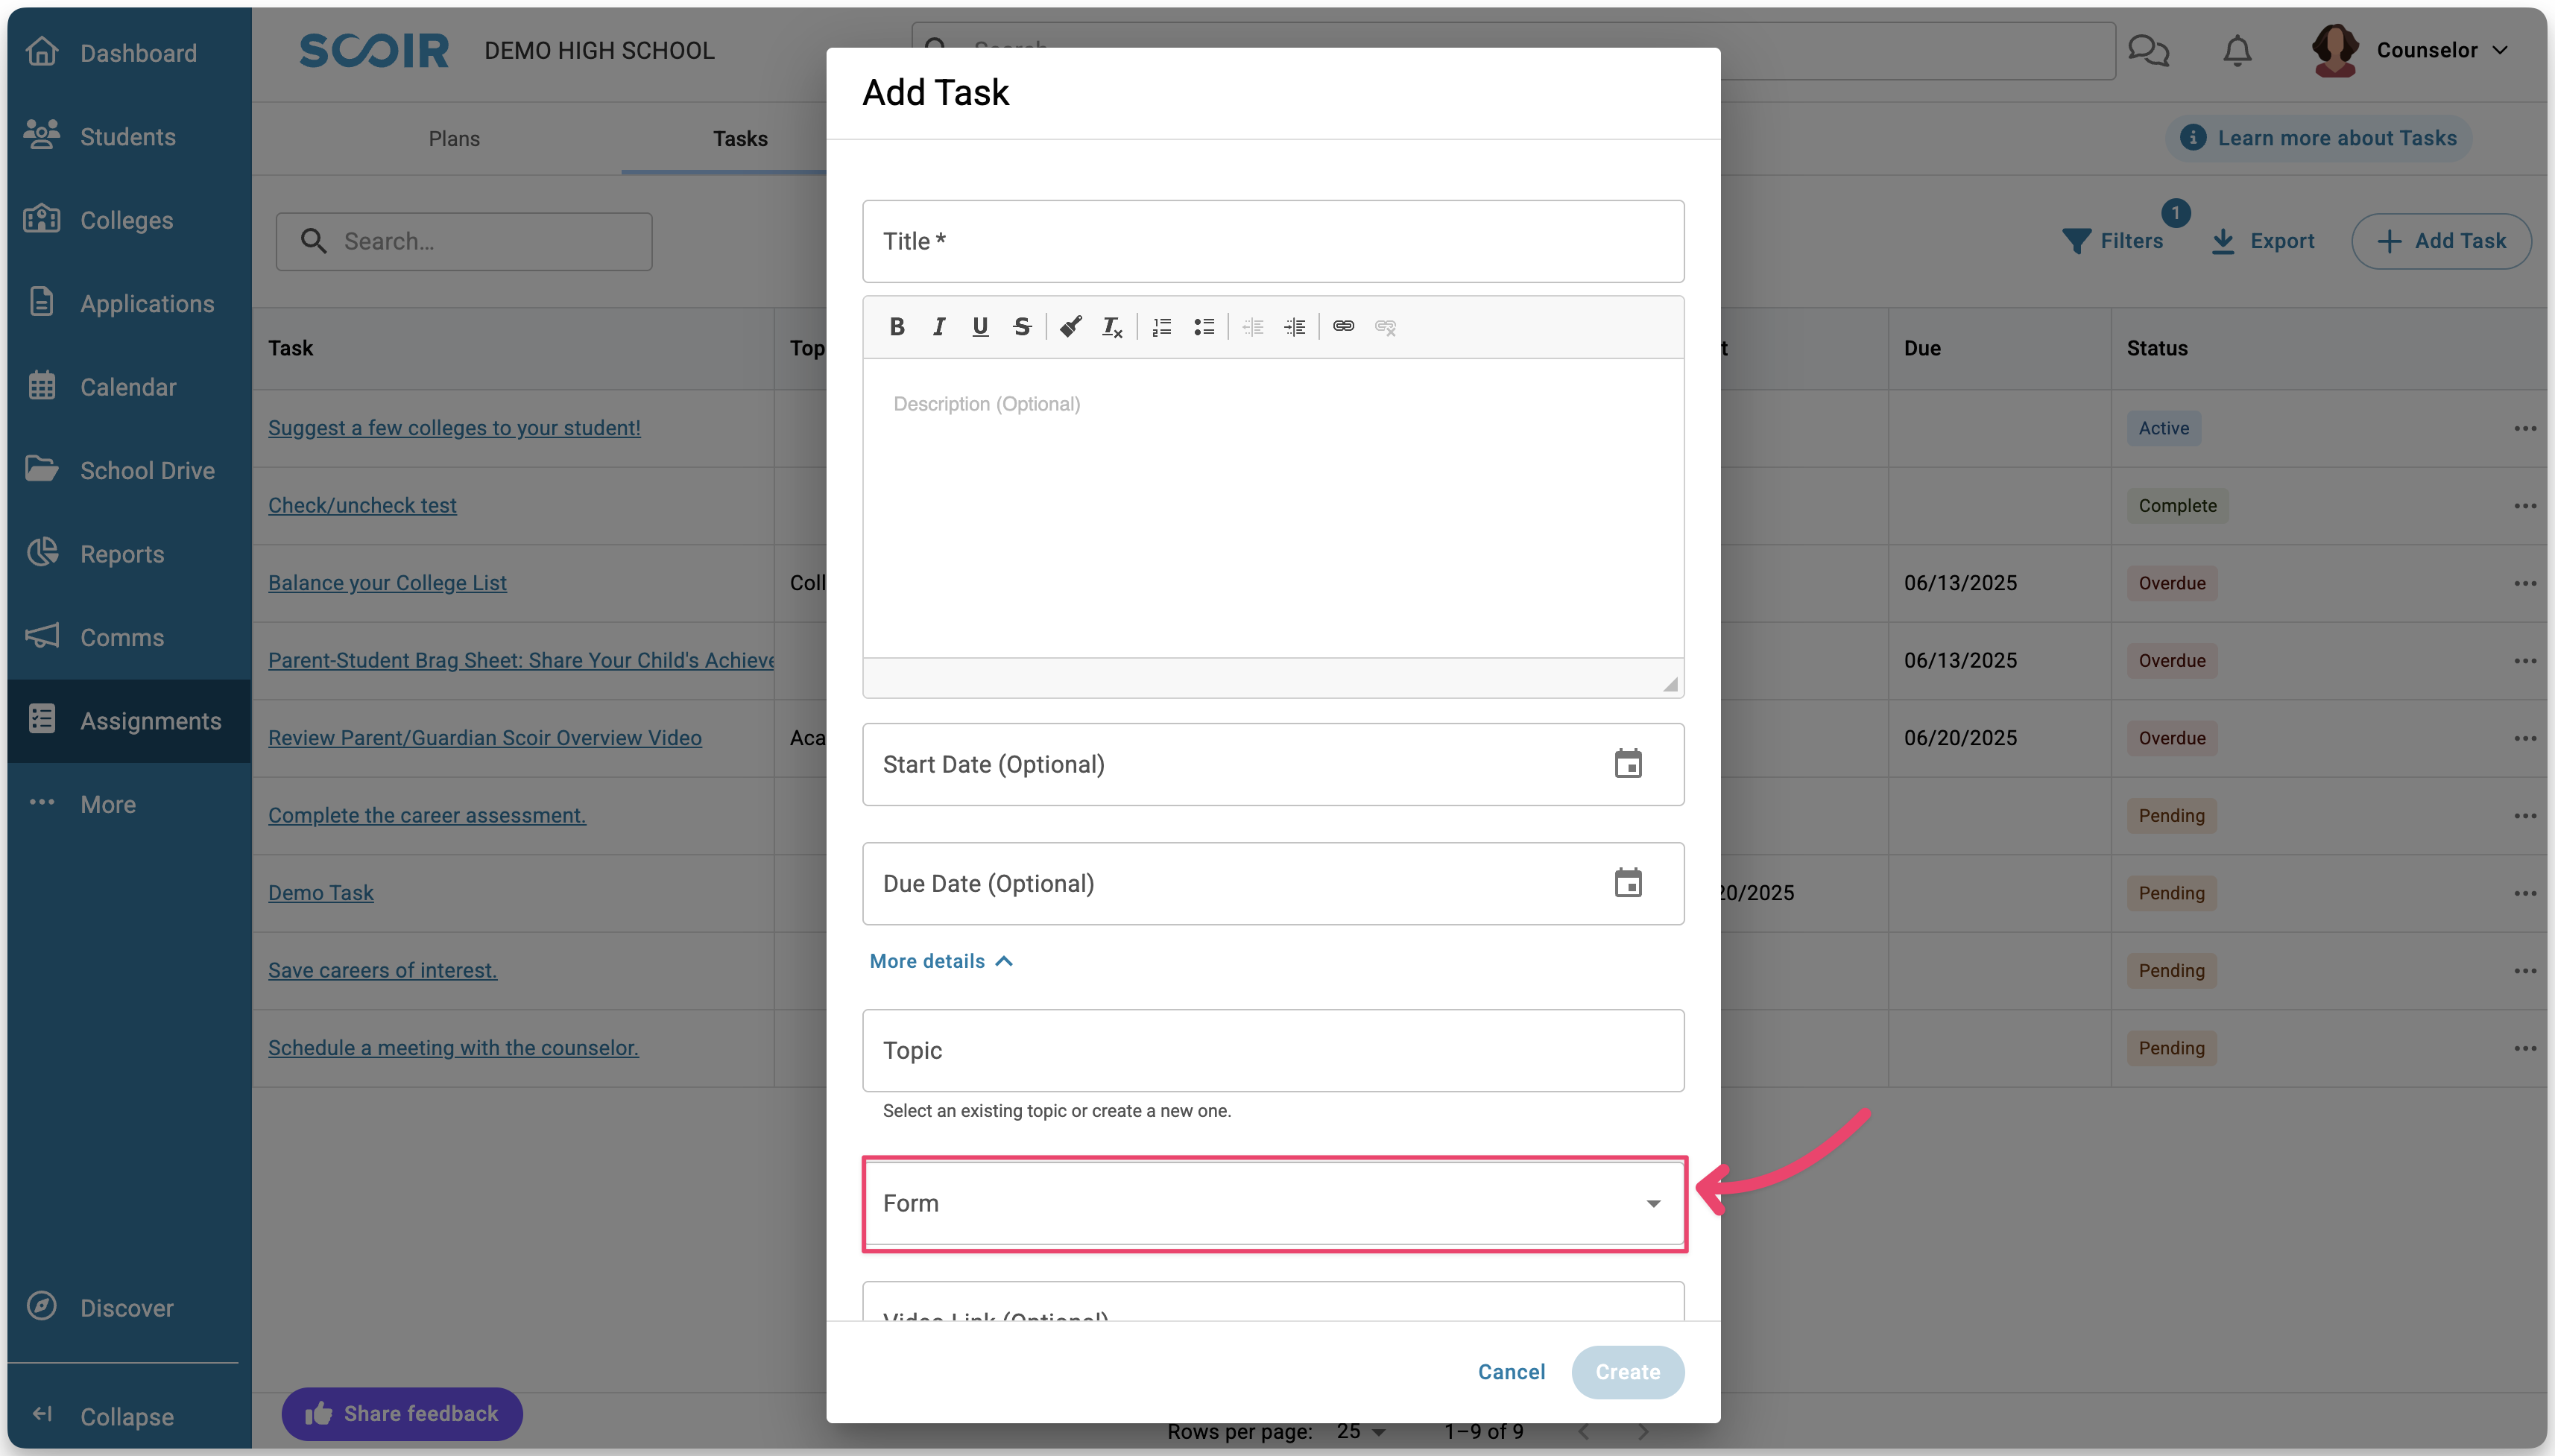
Task: Increase indent in description editor
Action: pyautogui.click(x=1294, y=327)
